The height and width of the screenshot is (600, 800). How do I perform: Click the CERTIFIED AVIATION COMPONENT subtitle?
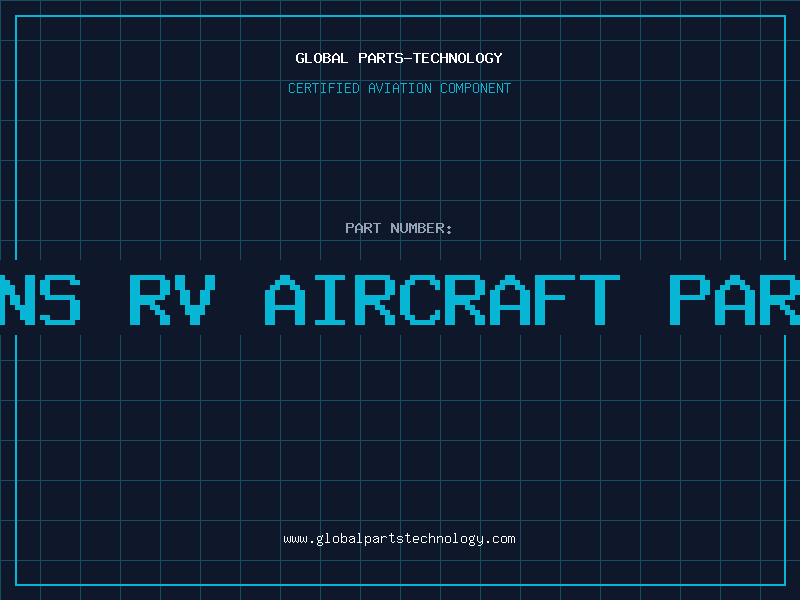[399, 88]
